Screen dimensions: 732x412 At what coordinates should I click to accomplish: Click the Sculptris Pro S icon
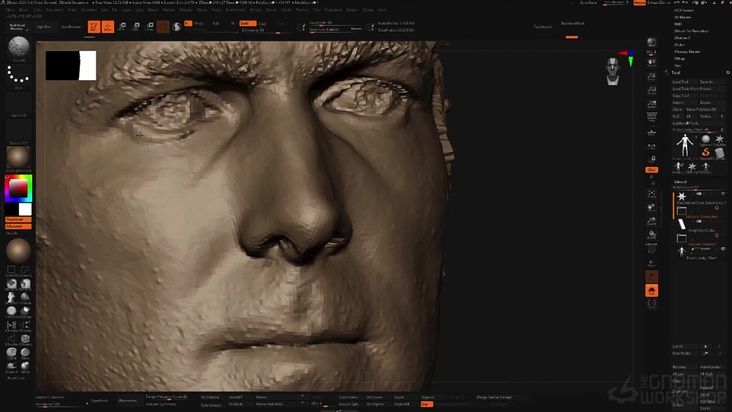[x=176, y=27]
